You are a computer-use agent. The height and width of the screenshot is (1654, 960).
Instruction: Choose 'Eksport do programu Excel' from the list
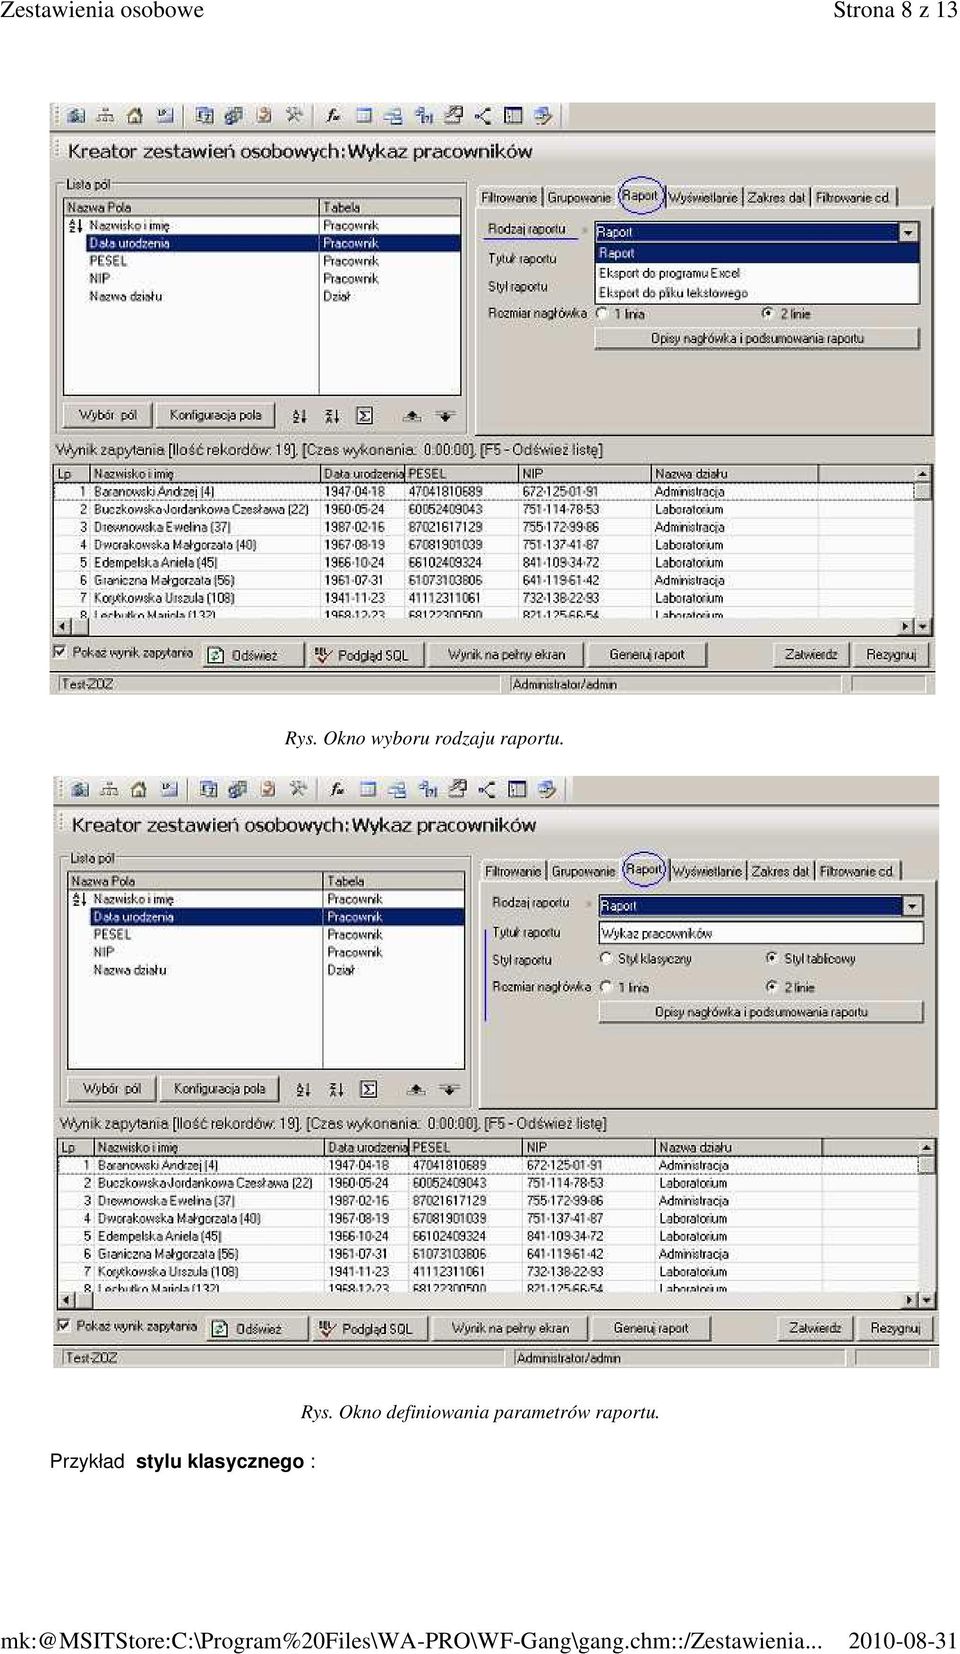tap(756, 273)
